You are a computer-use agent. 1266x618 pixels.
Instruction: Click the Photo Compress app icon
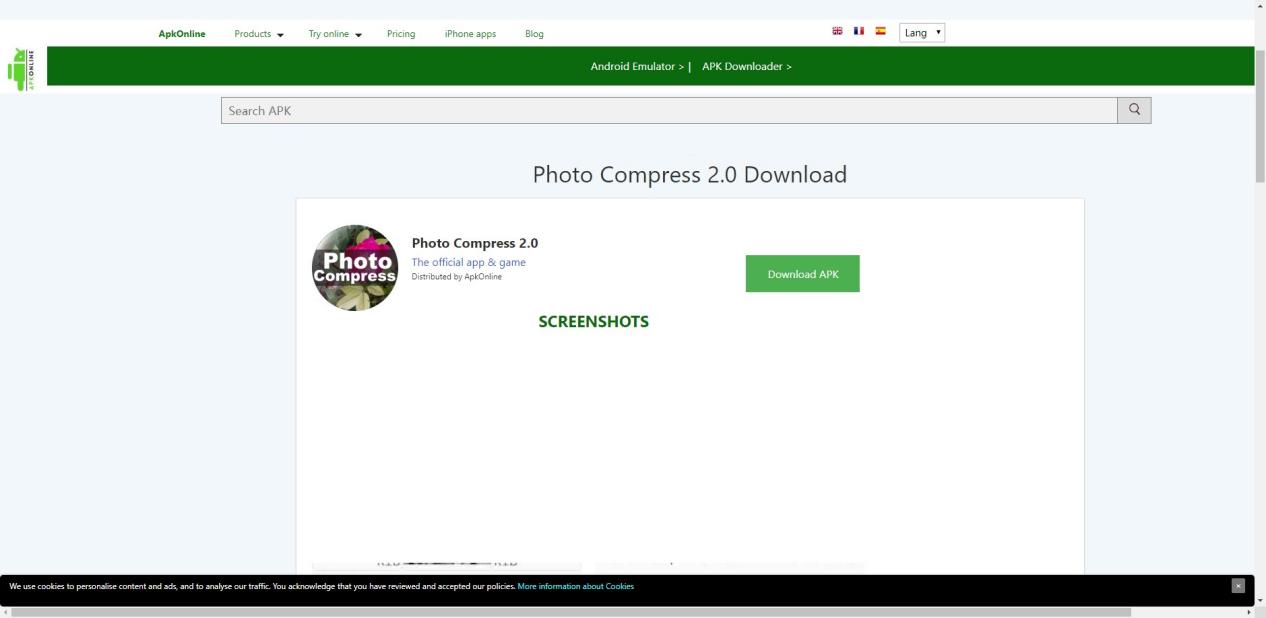pos(355,268)
